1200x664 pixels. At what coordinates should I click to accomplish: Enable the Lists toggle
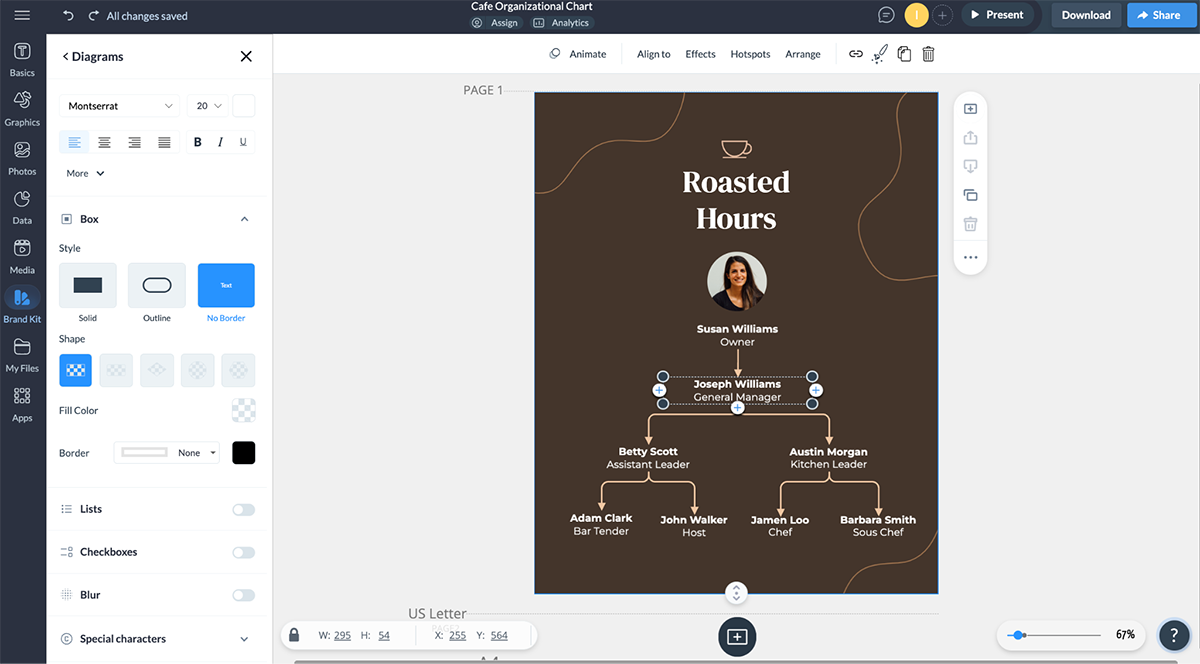[x=243, y=509]
